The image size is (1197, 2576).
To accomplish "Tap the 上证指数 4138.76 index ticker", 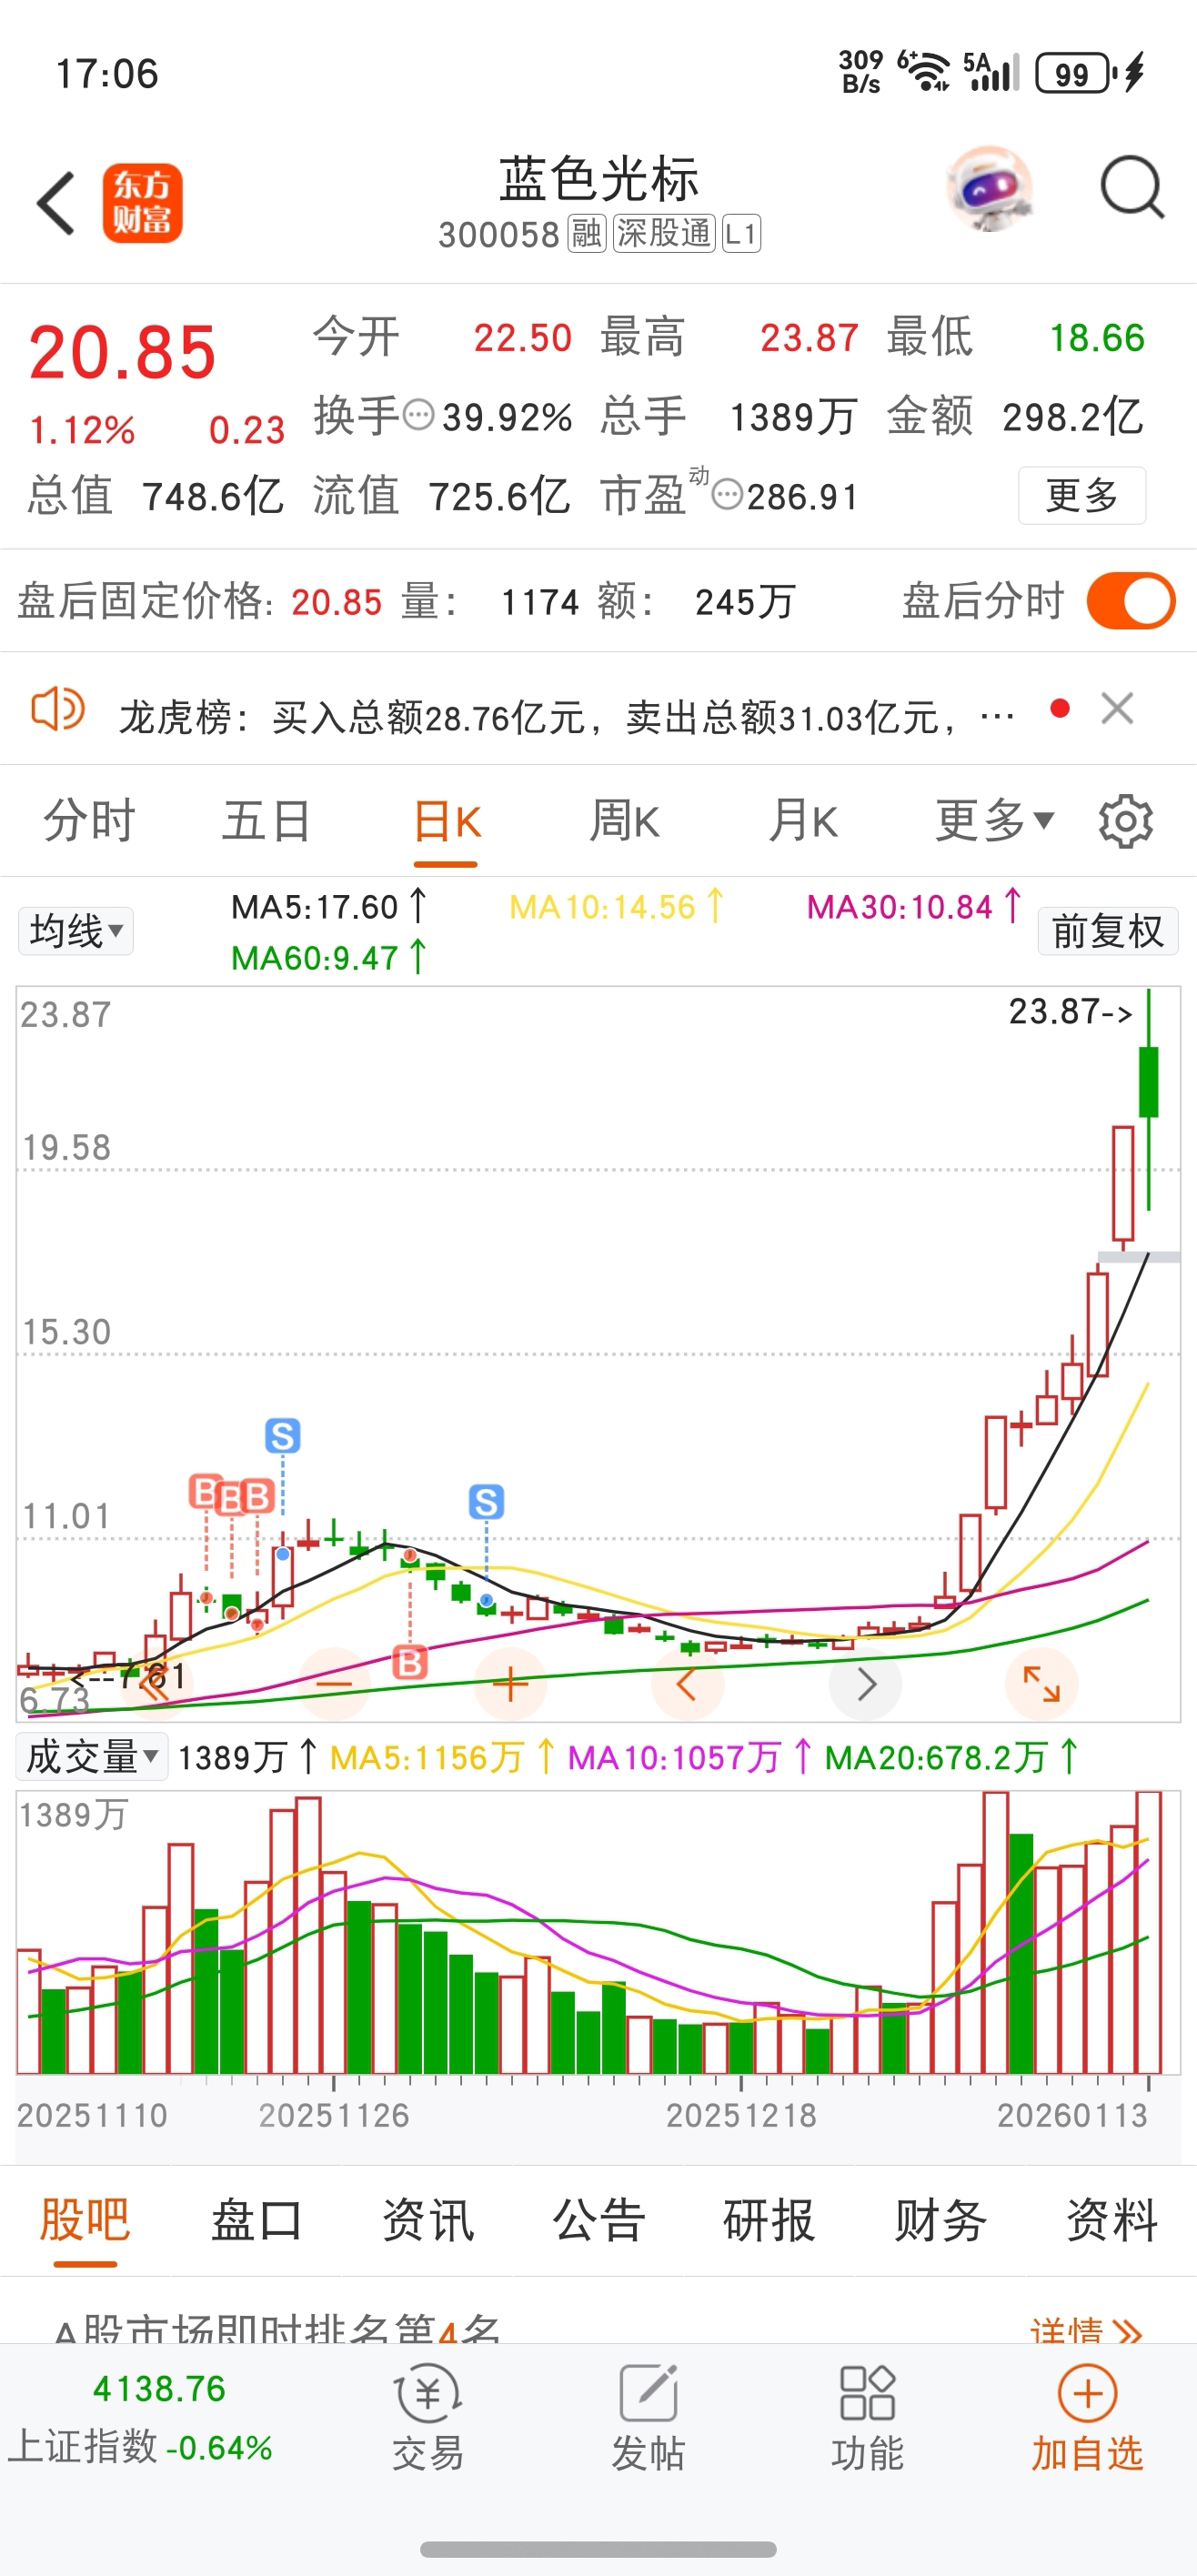I will coord(141,2418).
